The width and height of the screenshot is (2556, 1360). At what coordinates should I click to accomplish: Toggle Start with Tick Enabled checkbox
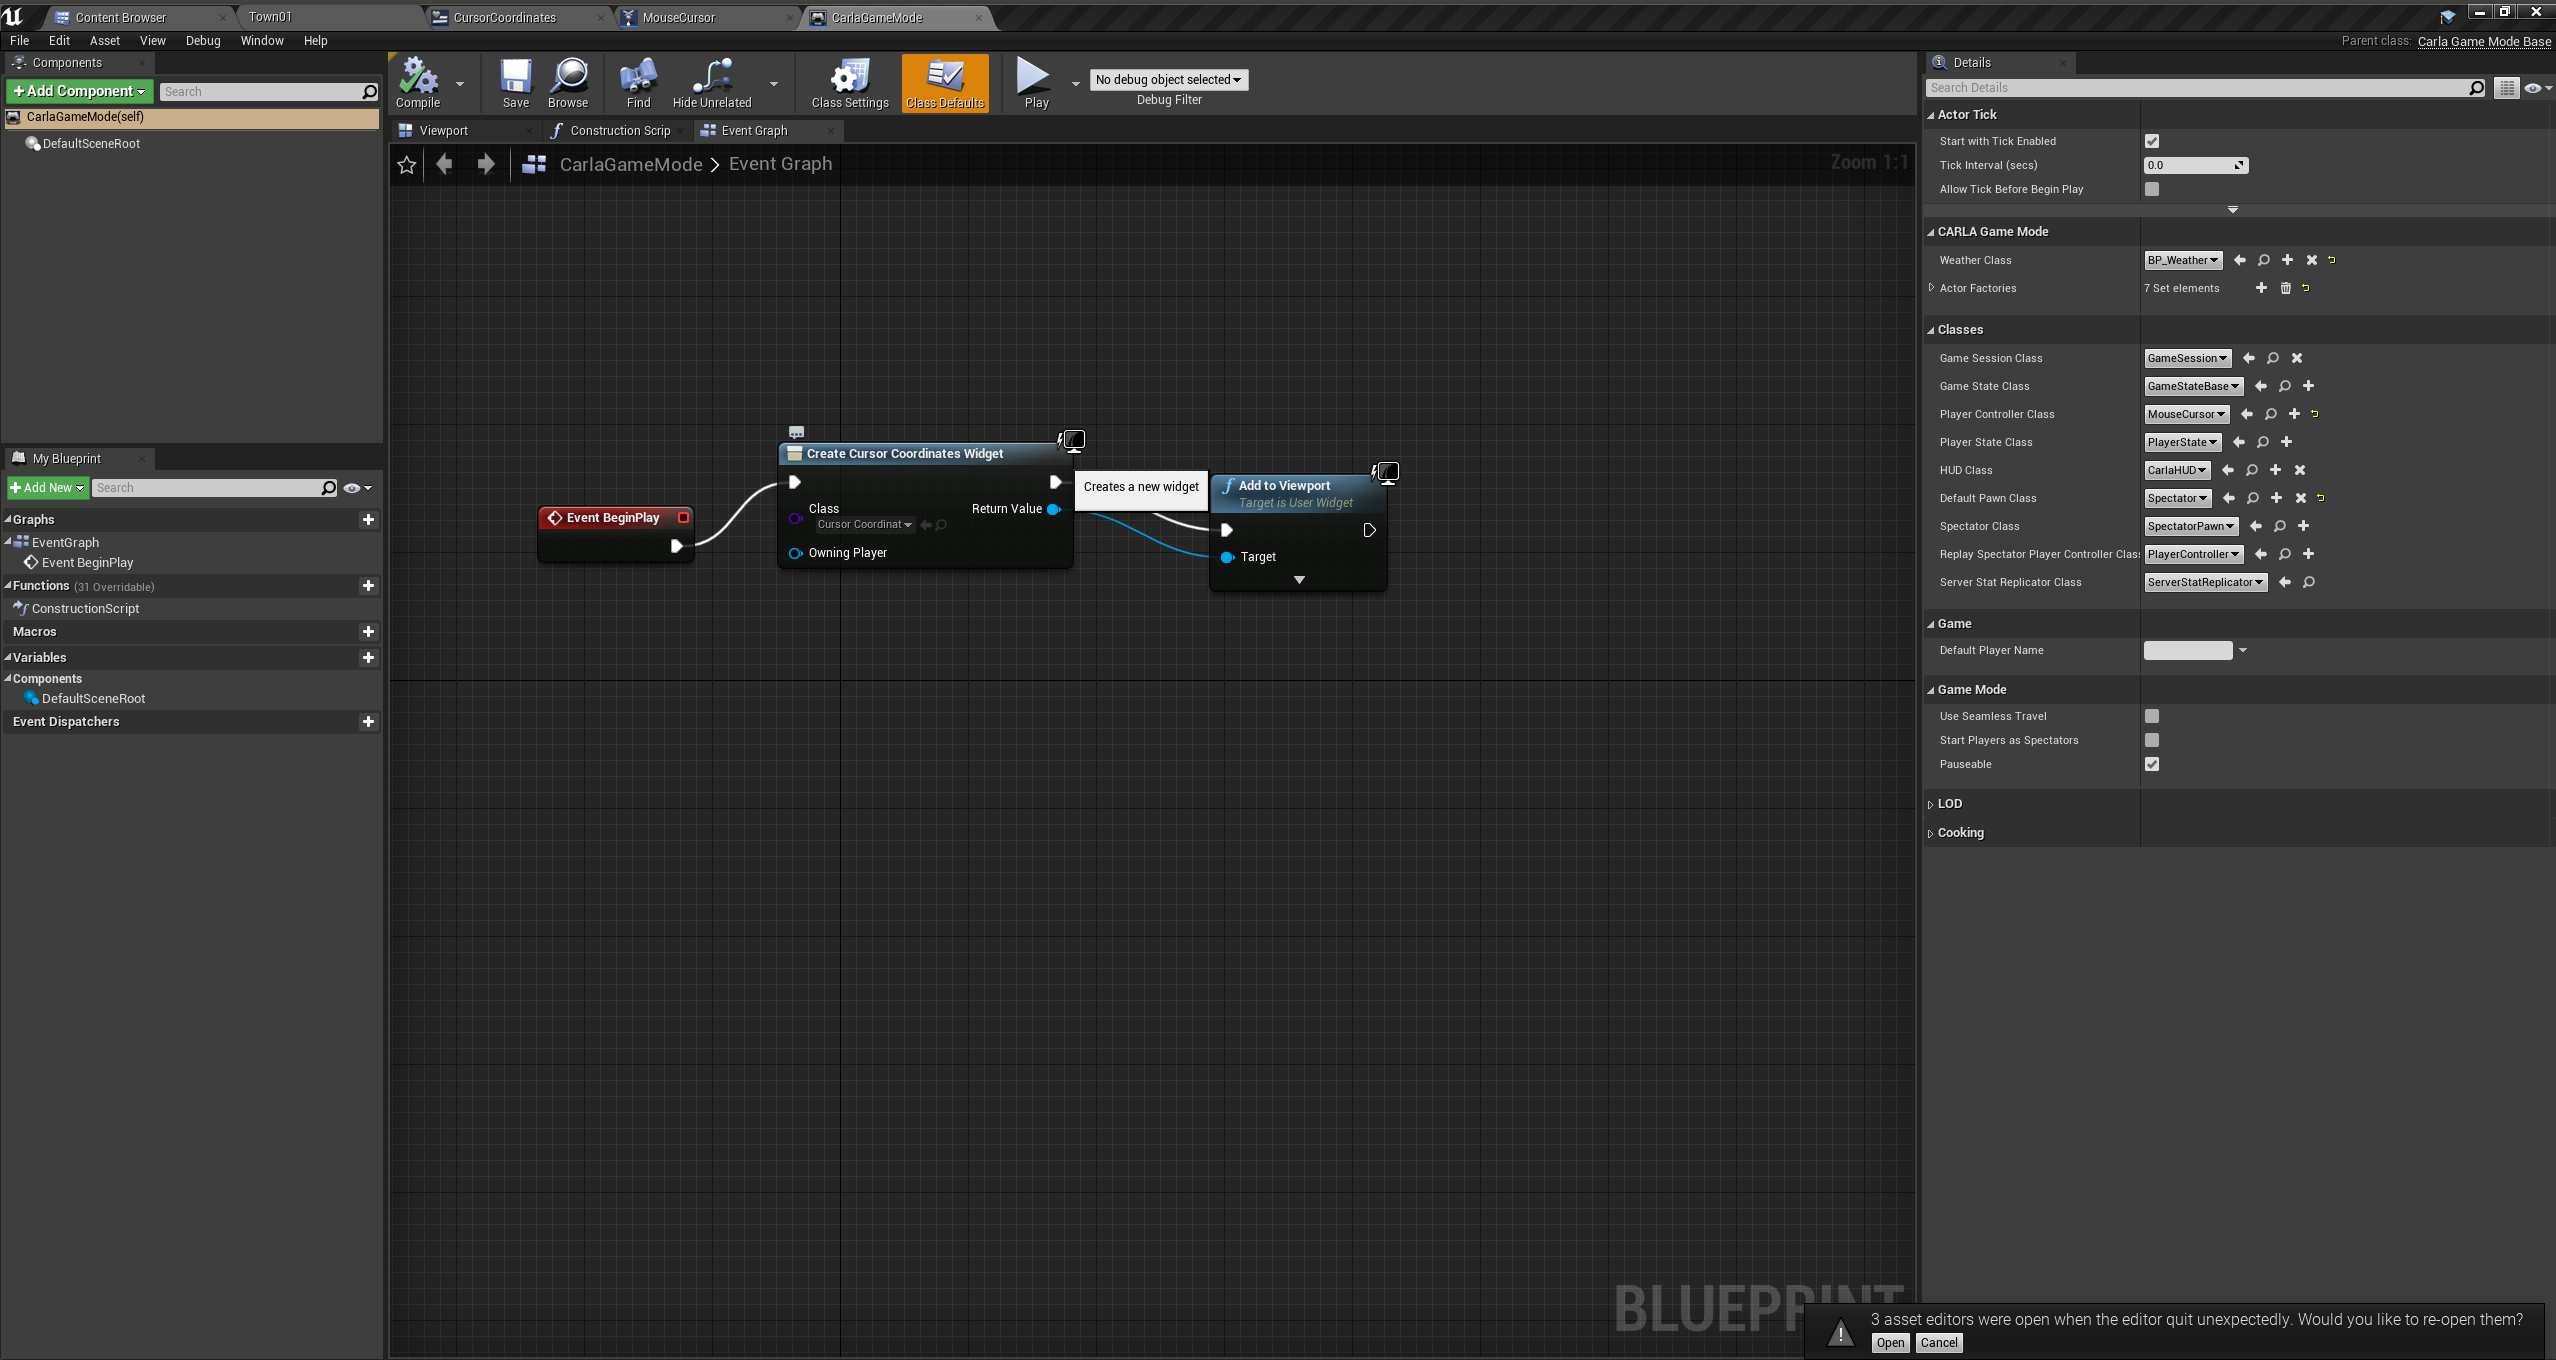pos(2152,141)
